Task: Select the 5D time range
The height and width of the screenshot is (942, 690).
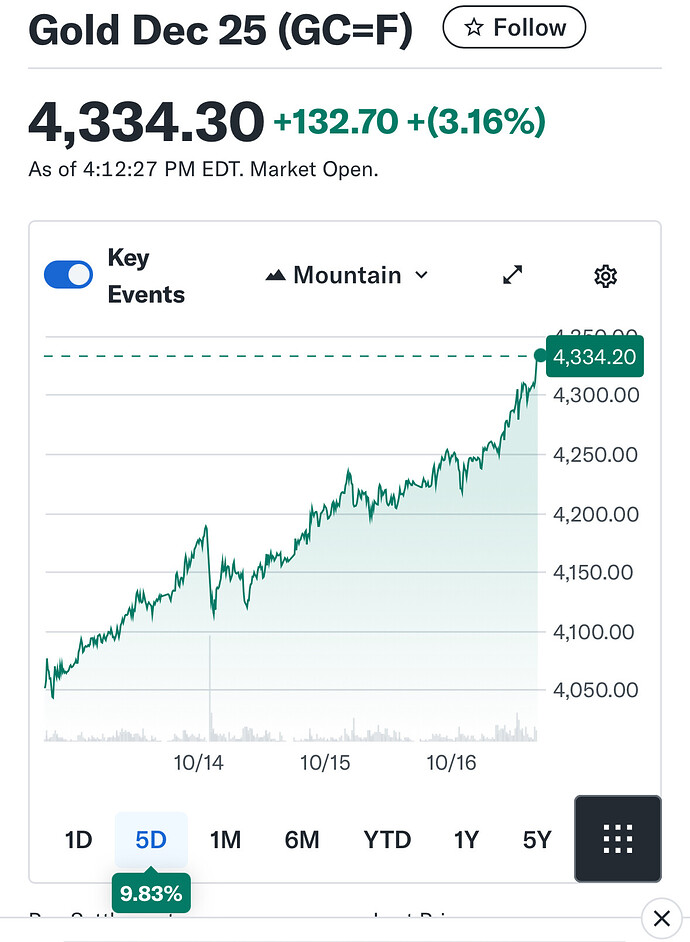Action: [151, 840]
